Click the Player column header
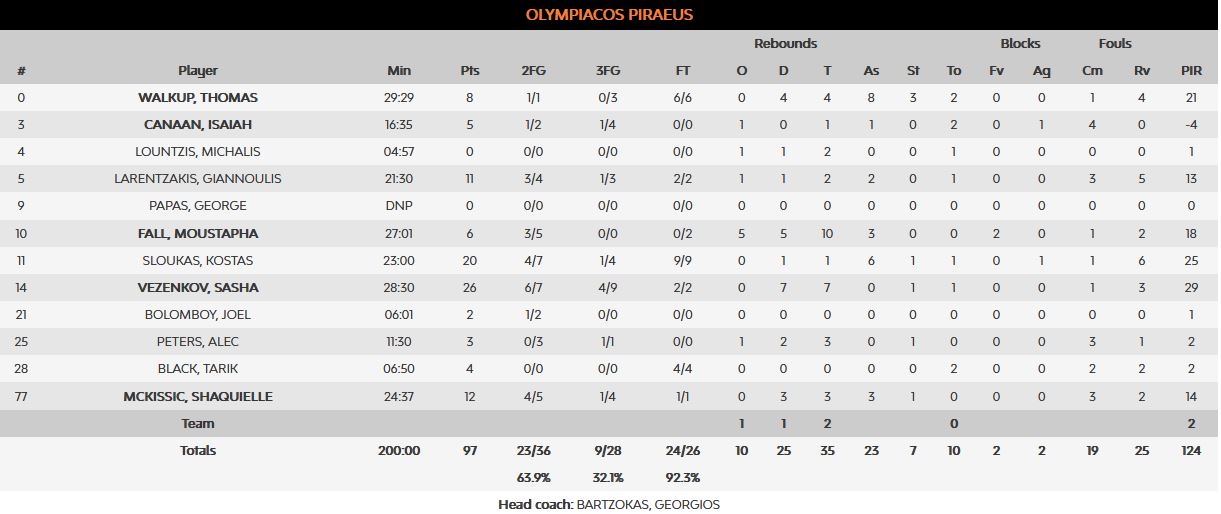This screenshot has height=514, width=1221. (x=198, y=71)
